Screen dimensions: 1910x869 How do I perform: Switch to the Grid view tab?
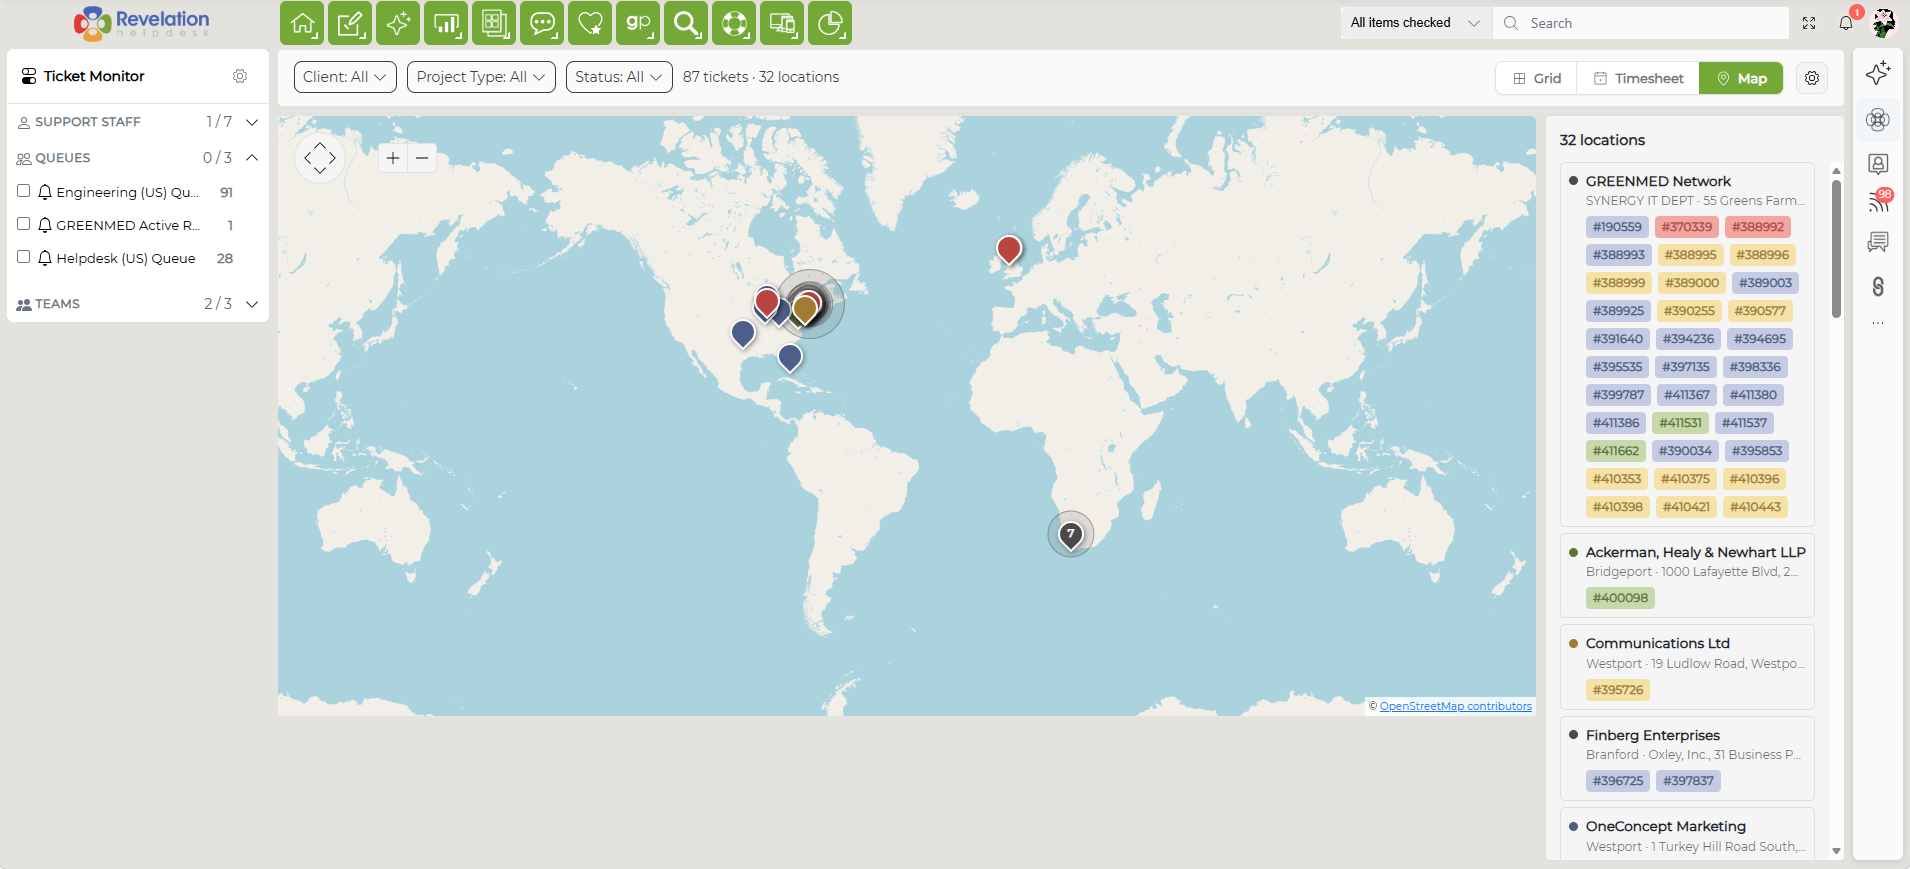pyautogui.click(x=1537, y=78)
